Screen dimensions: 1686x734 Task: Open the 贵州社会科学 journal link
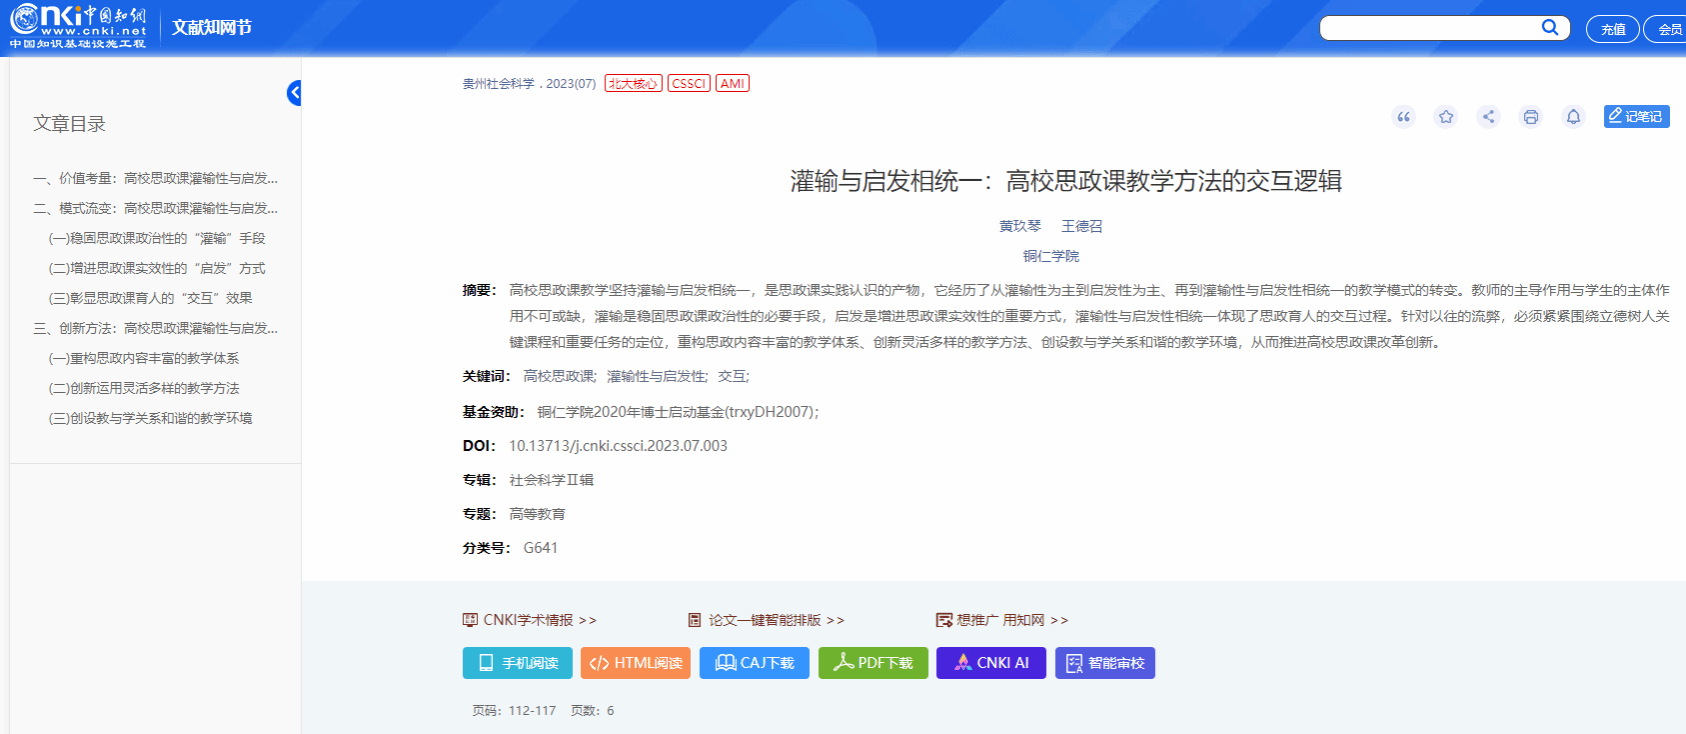pos(498,84)
